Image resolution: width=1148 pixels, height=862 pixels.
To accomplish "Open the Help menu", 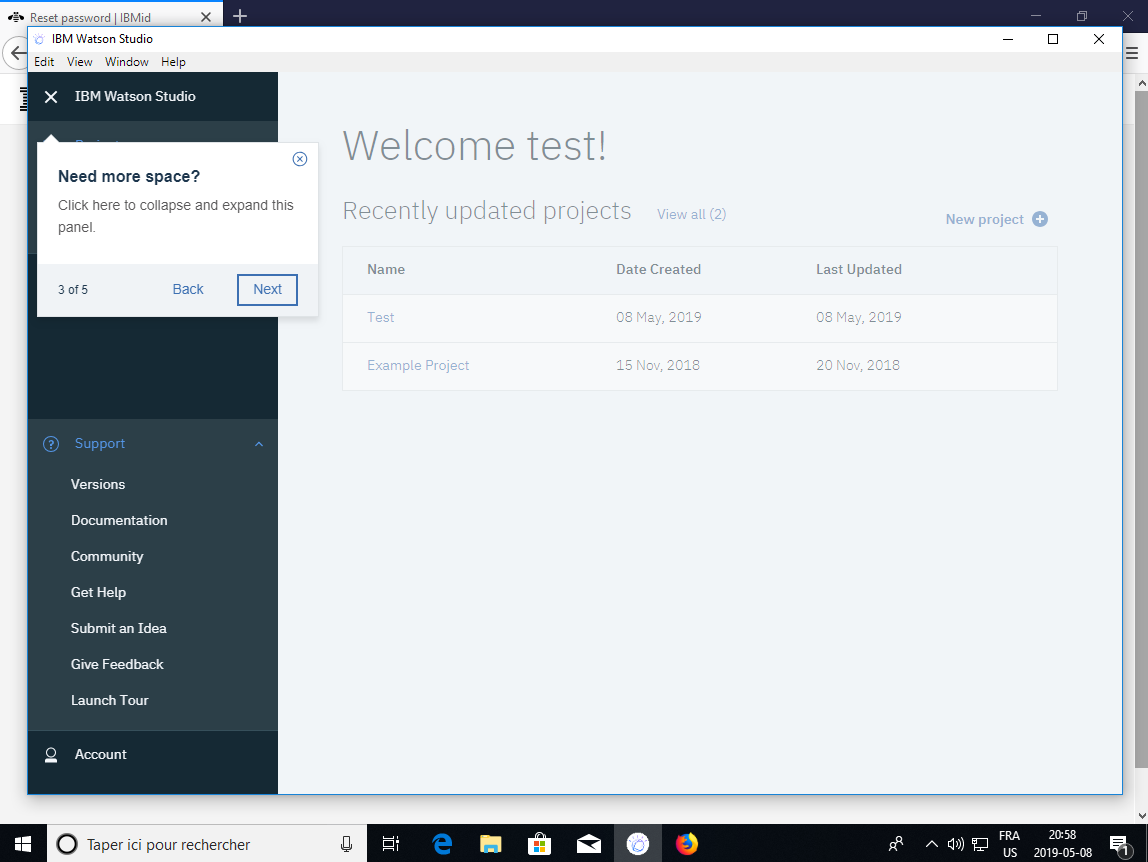I will pyautogui.click(x=173, y=62).
